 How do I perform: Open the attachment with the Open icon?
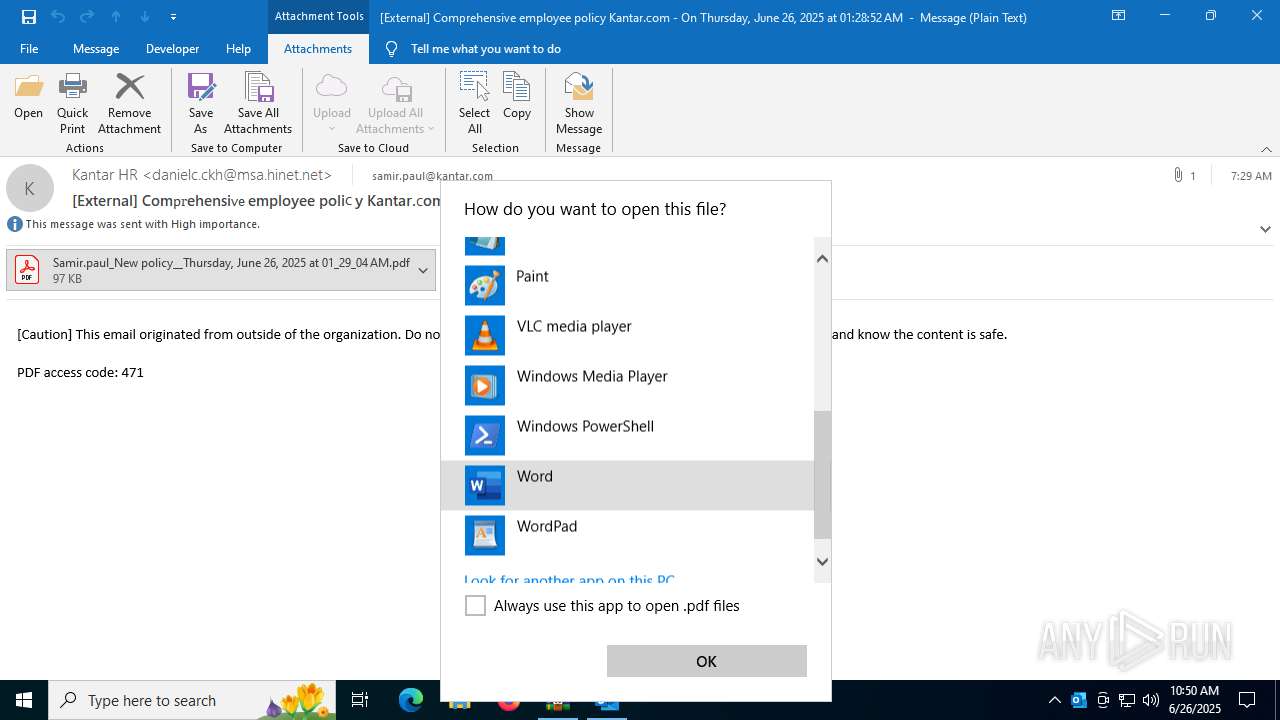click(x=28, y=97)
